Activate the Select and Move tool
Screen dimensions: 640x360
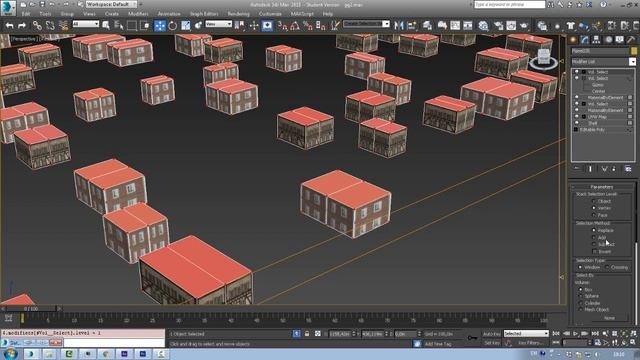tap(160, 26)
